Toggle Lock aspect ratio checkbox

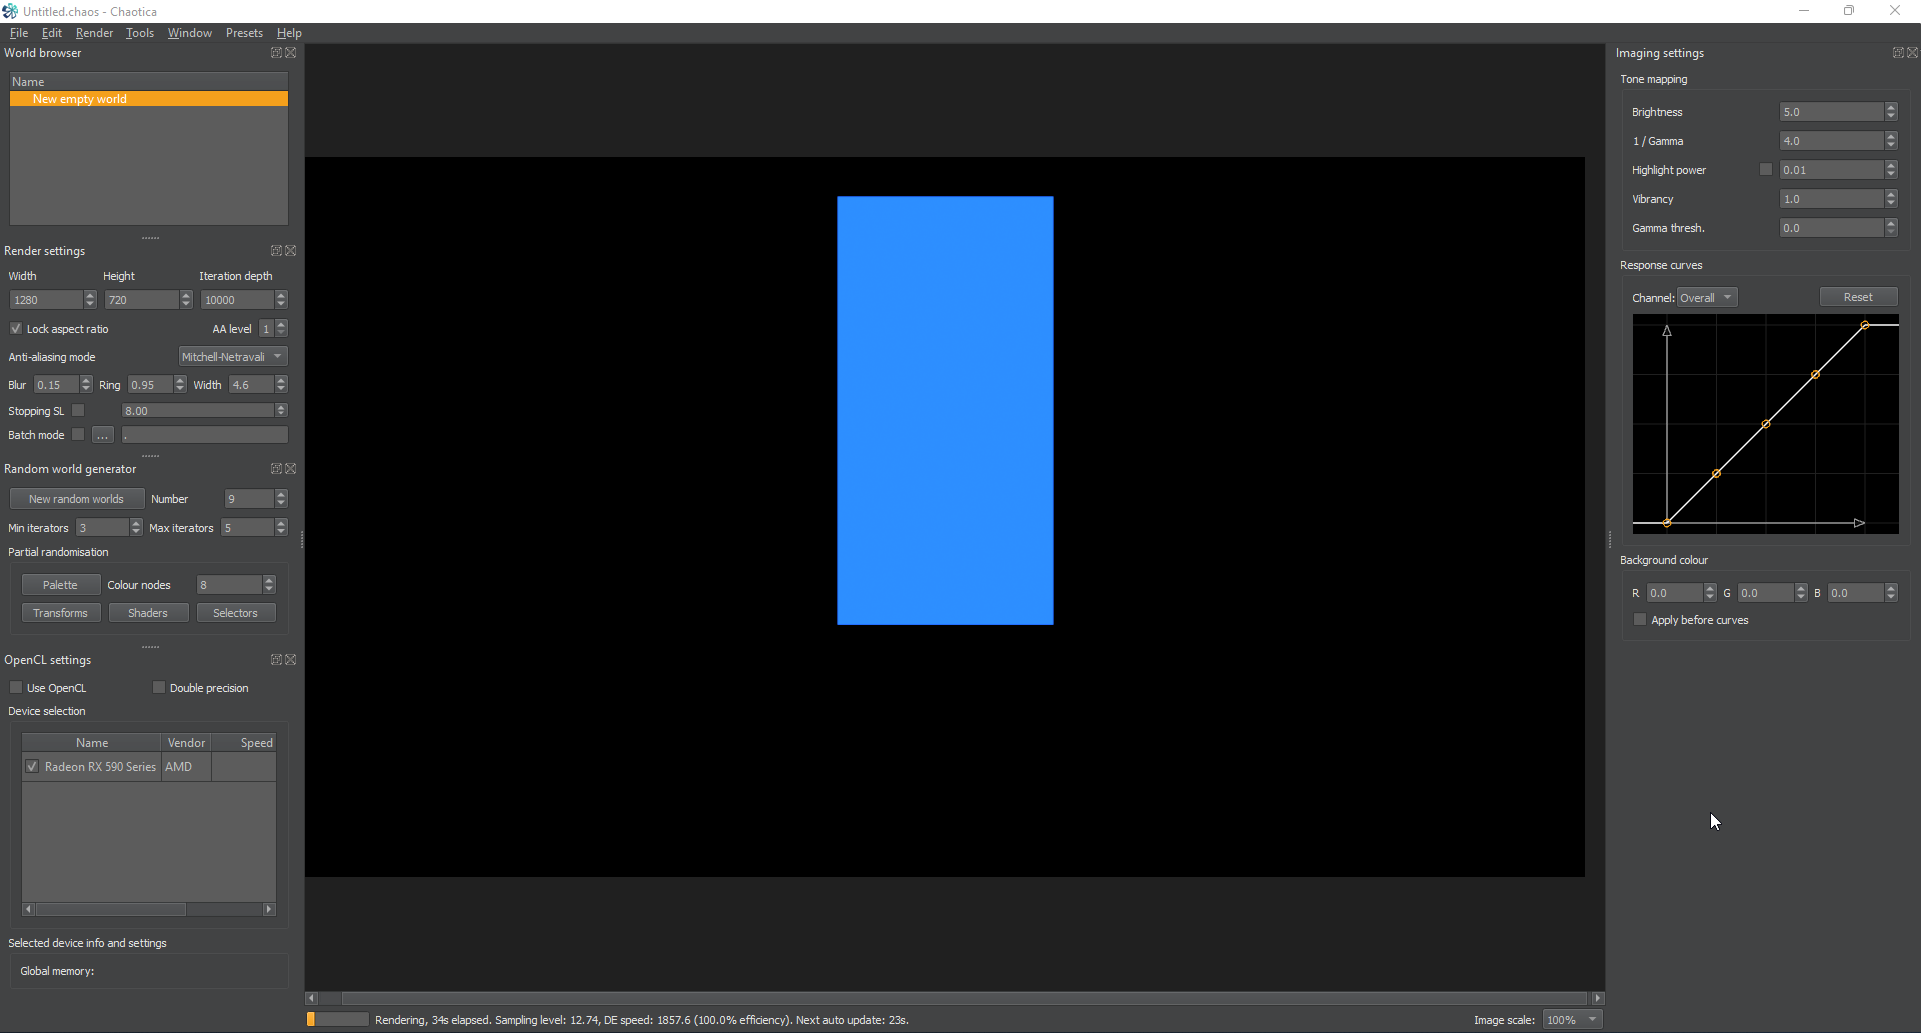(x=16, y=328)
